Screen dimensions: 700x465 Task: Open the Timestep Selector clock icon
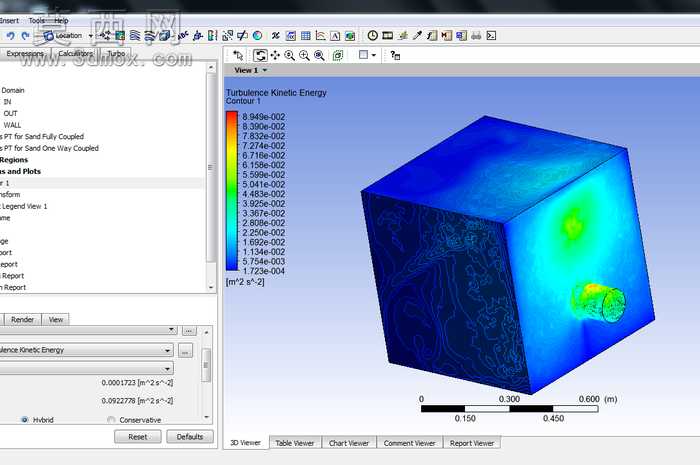[x=373, y=36]
